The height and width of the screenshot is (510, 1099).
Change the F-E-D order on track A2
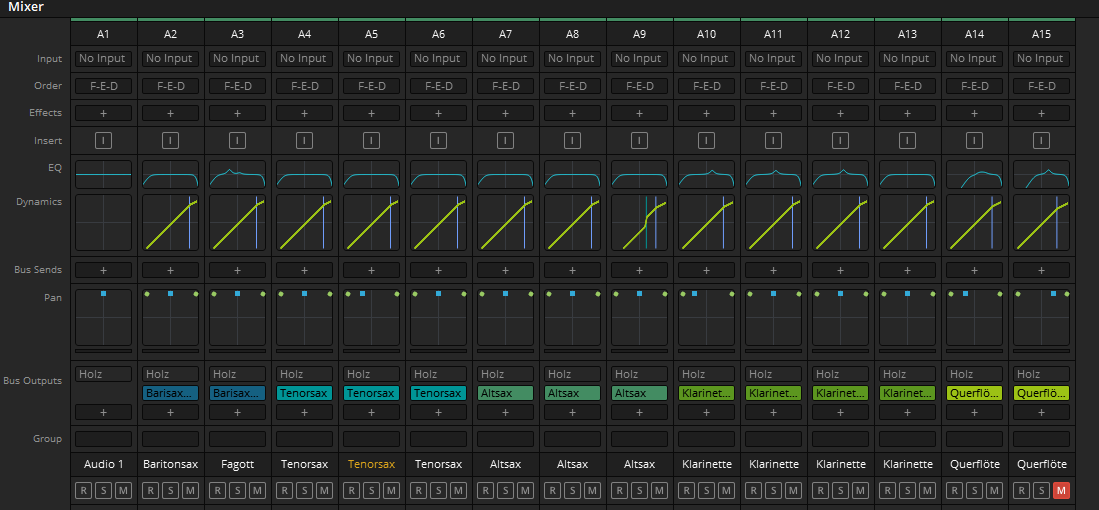(170, 86)
